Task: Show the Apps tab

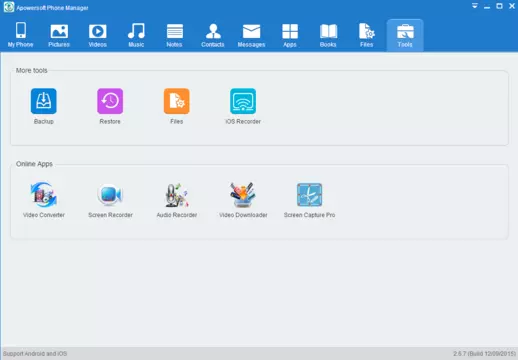Action: [290, 35]
